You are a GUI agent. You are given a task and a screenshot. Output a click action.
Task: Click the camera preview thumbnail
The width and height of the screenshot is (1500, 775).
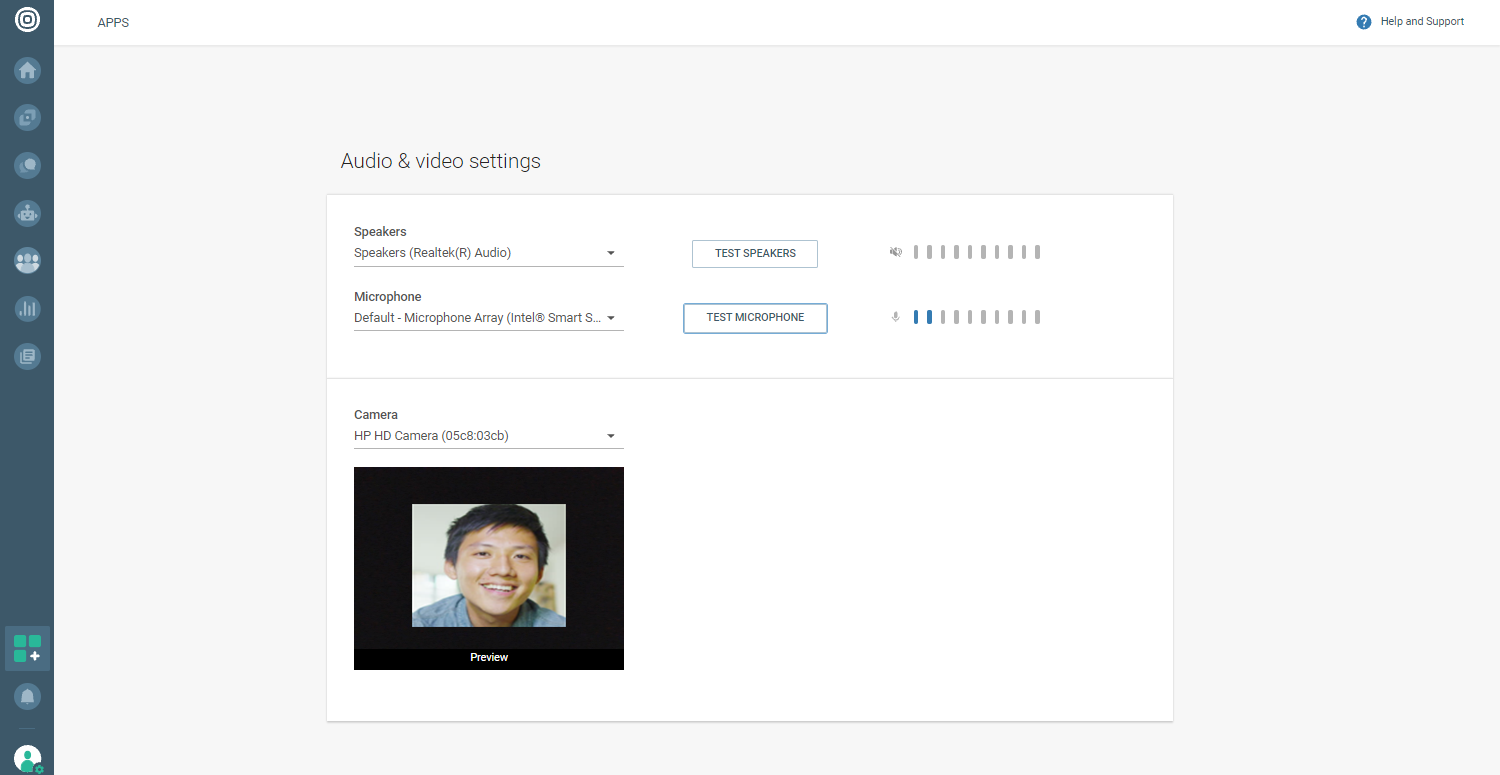pyautogui.click(x=489, y=565)
